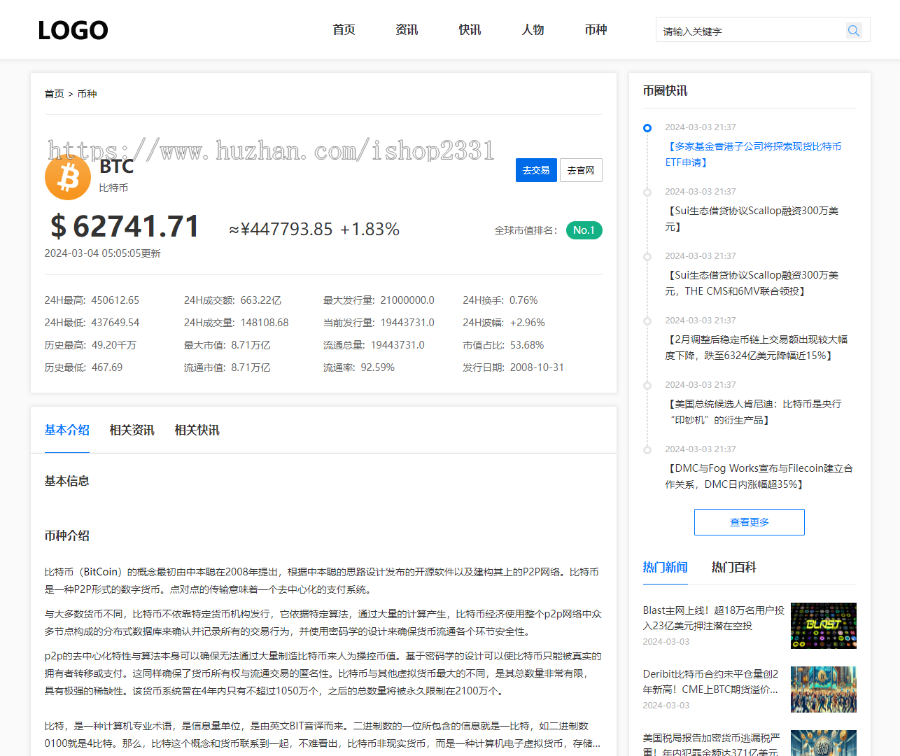Click the 24H最高 value 450612.65
Image resolution: width=900 pixels, height=756 pixels.
click(115, 300)
